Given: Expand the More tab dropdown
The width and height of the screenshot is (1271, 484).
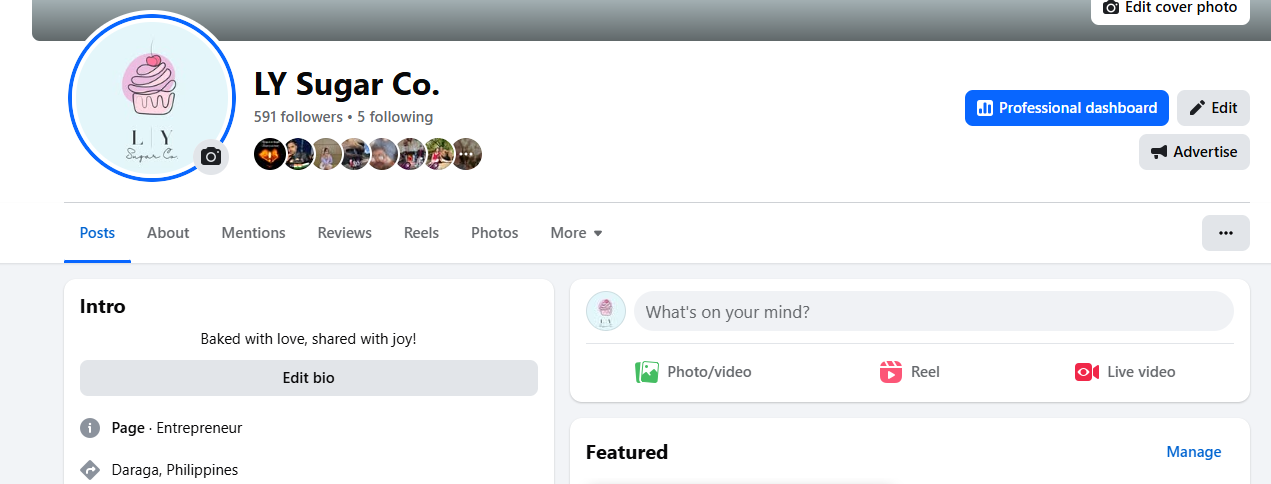Looking at the screenshot, I should (x=576, y=233).
